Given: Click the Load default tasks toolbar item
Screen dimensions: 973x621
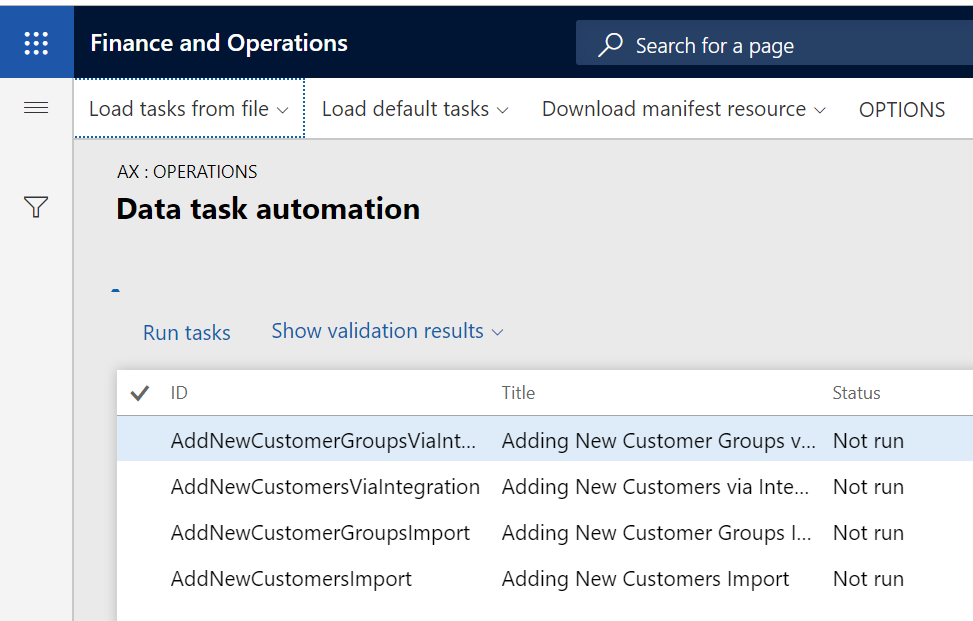Looking at the screenshot, I should (407, 109).
